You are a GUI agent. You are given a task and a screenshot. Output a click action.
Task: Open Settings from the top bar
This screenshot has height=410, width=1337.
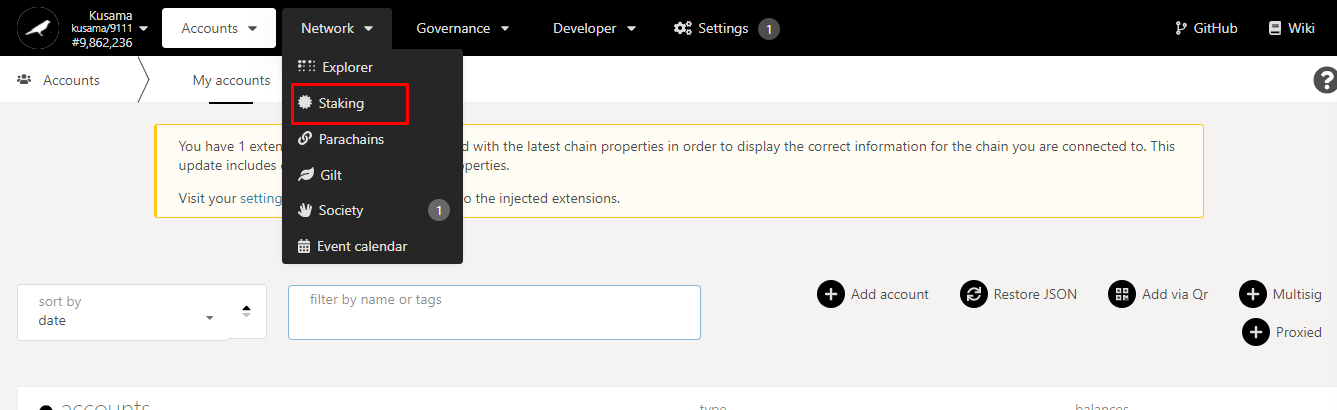[x=726, y=28]
